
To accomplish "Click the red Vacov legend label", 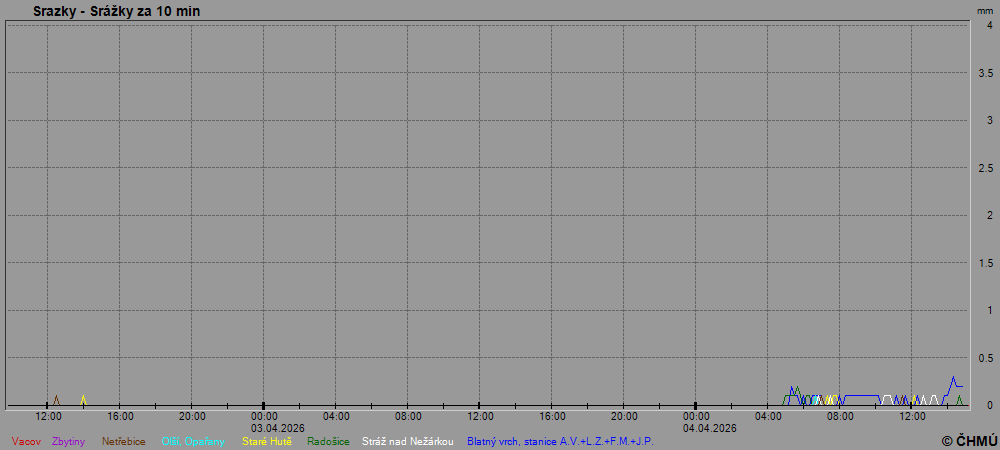I will pyautogui.click(x=26, y=441).
